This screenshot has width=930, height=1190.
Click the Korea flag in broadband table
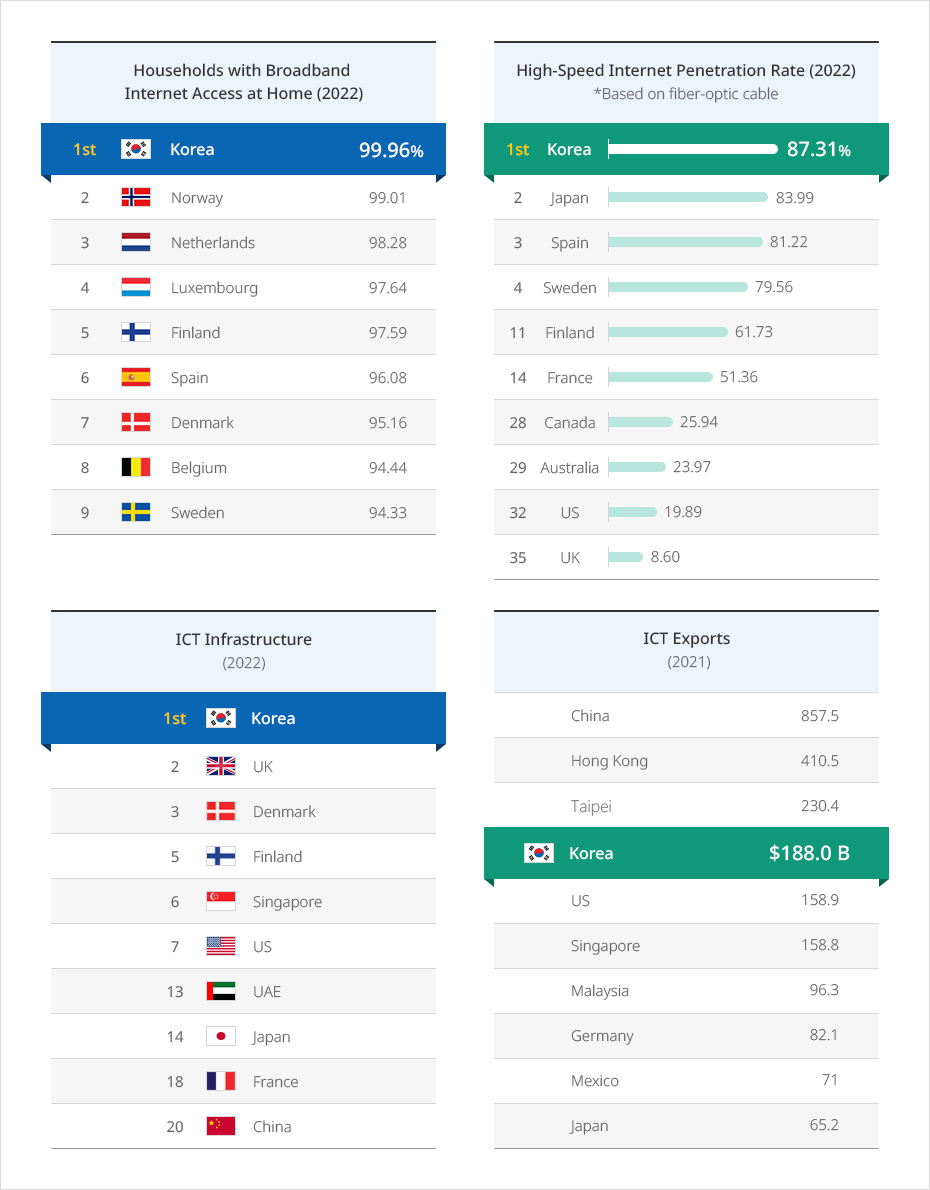point(136,149)
